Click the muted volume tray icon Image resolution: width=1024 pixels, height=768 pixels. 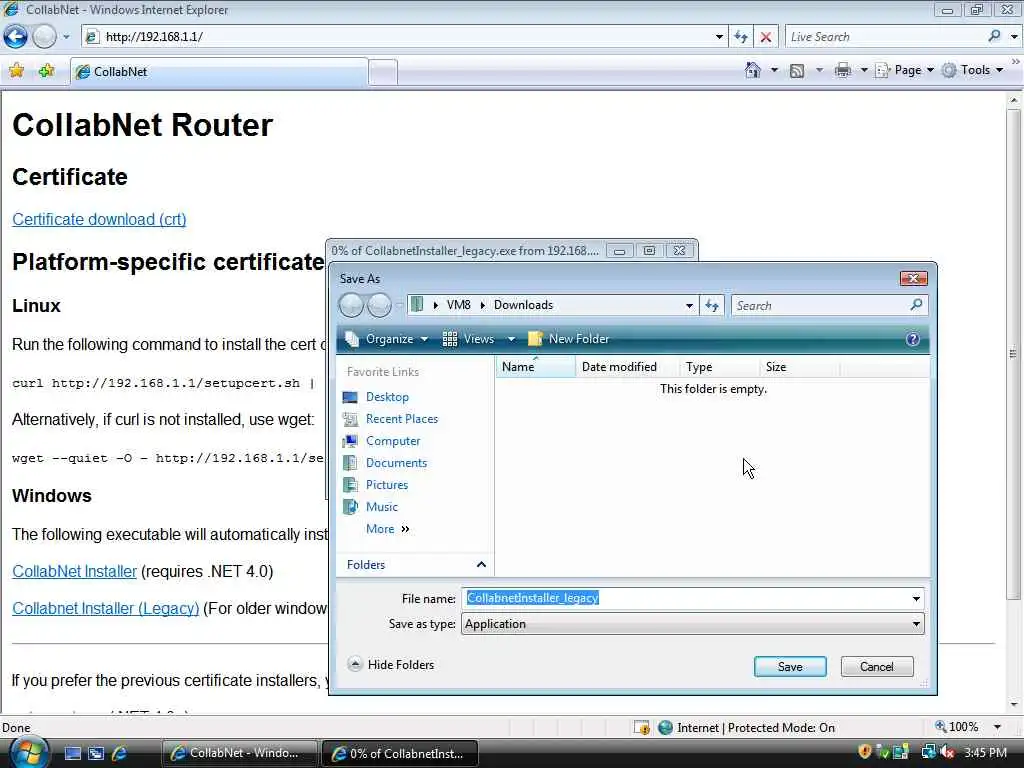tap(946, 752)
